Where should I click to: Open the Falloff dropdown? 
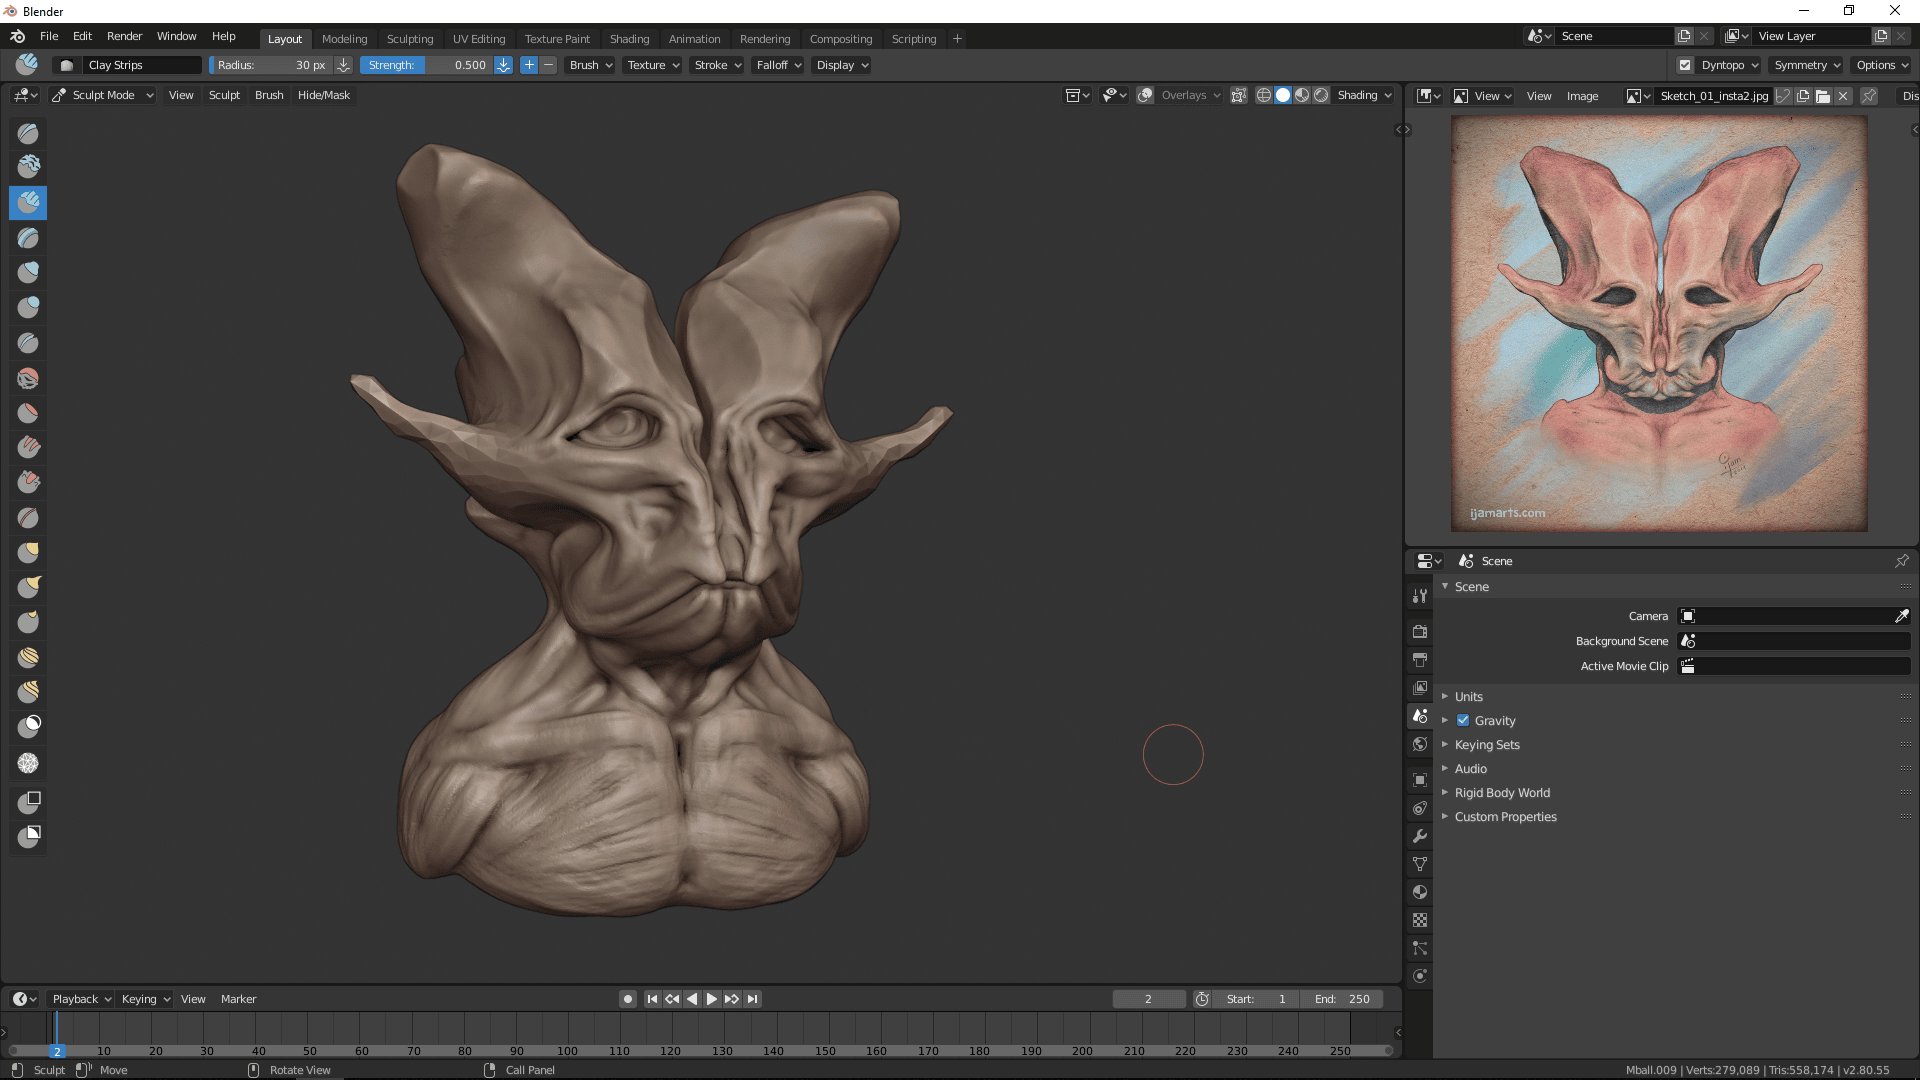click(779, 65)
